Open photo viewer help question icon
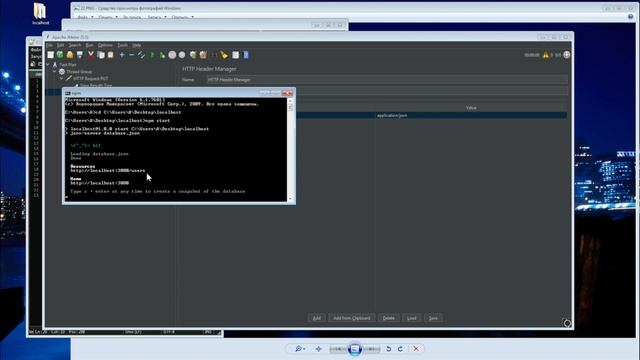Screen dimensions: 640x360 [x=631, y=17]
